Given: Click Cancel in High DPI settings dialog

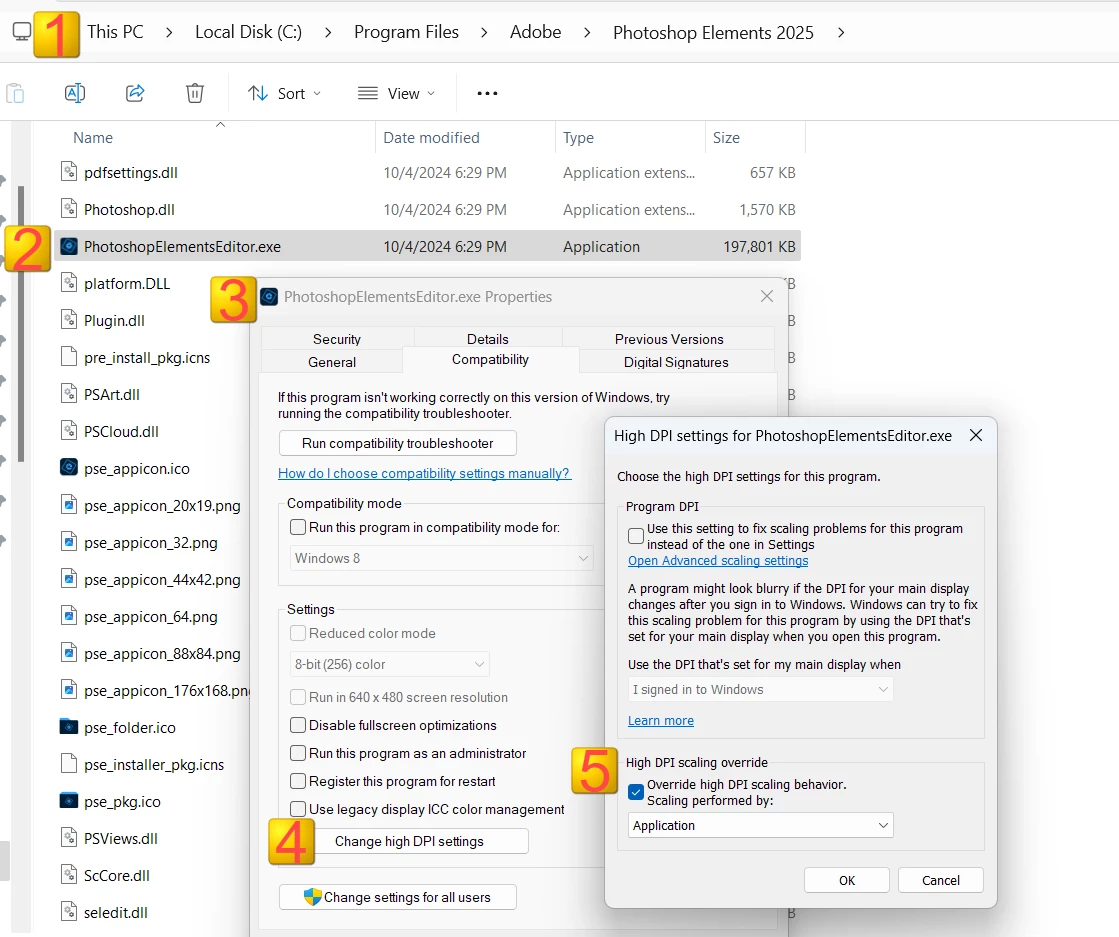Looking at the screenshot, I should [941, 880].
